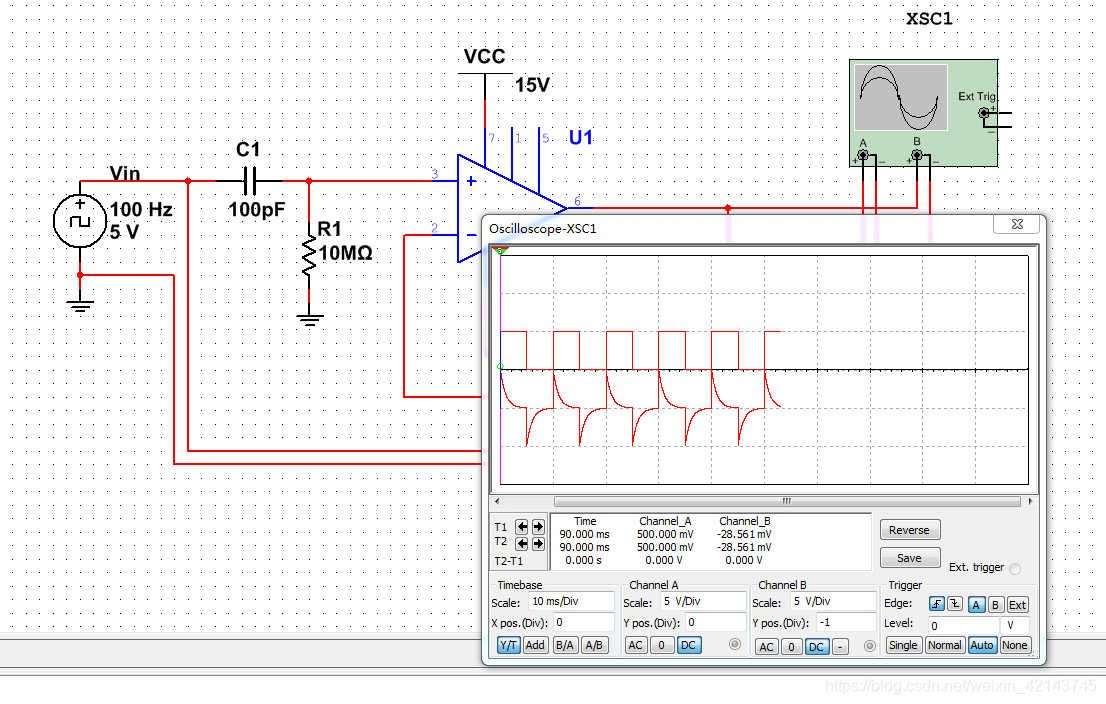Set Channel B coupling to AC

(x=767, y=647)
